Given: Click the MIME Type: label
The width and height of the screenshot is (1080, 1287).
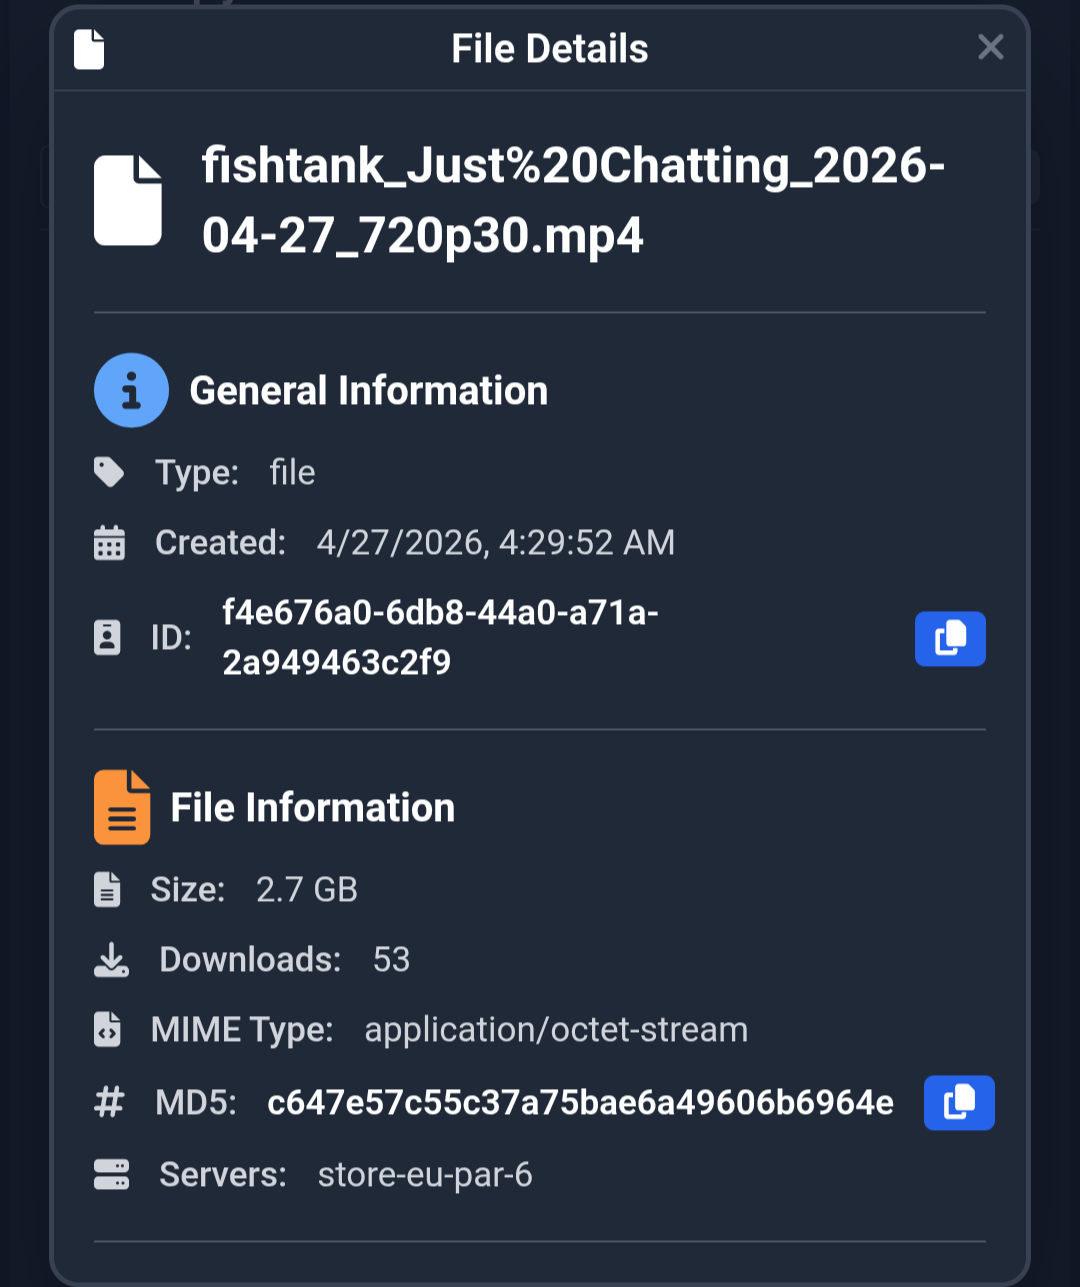Looking at the screenshot, I should (x=242, y=1029).
